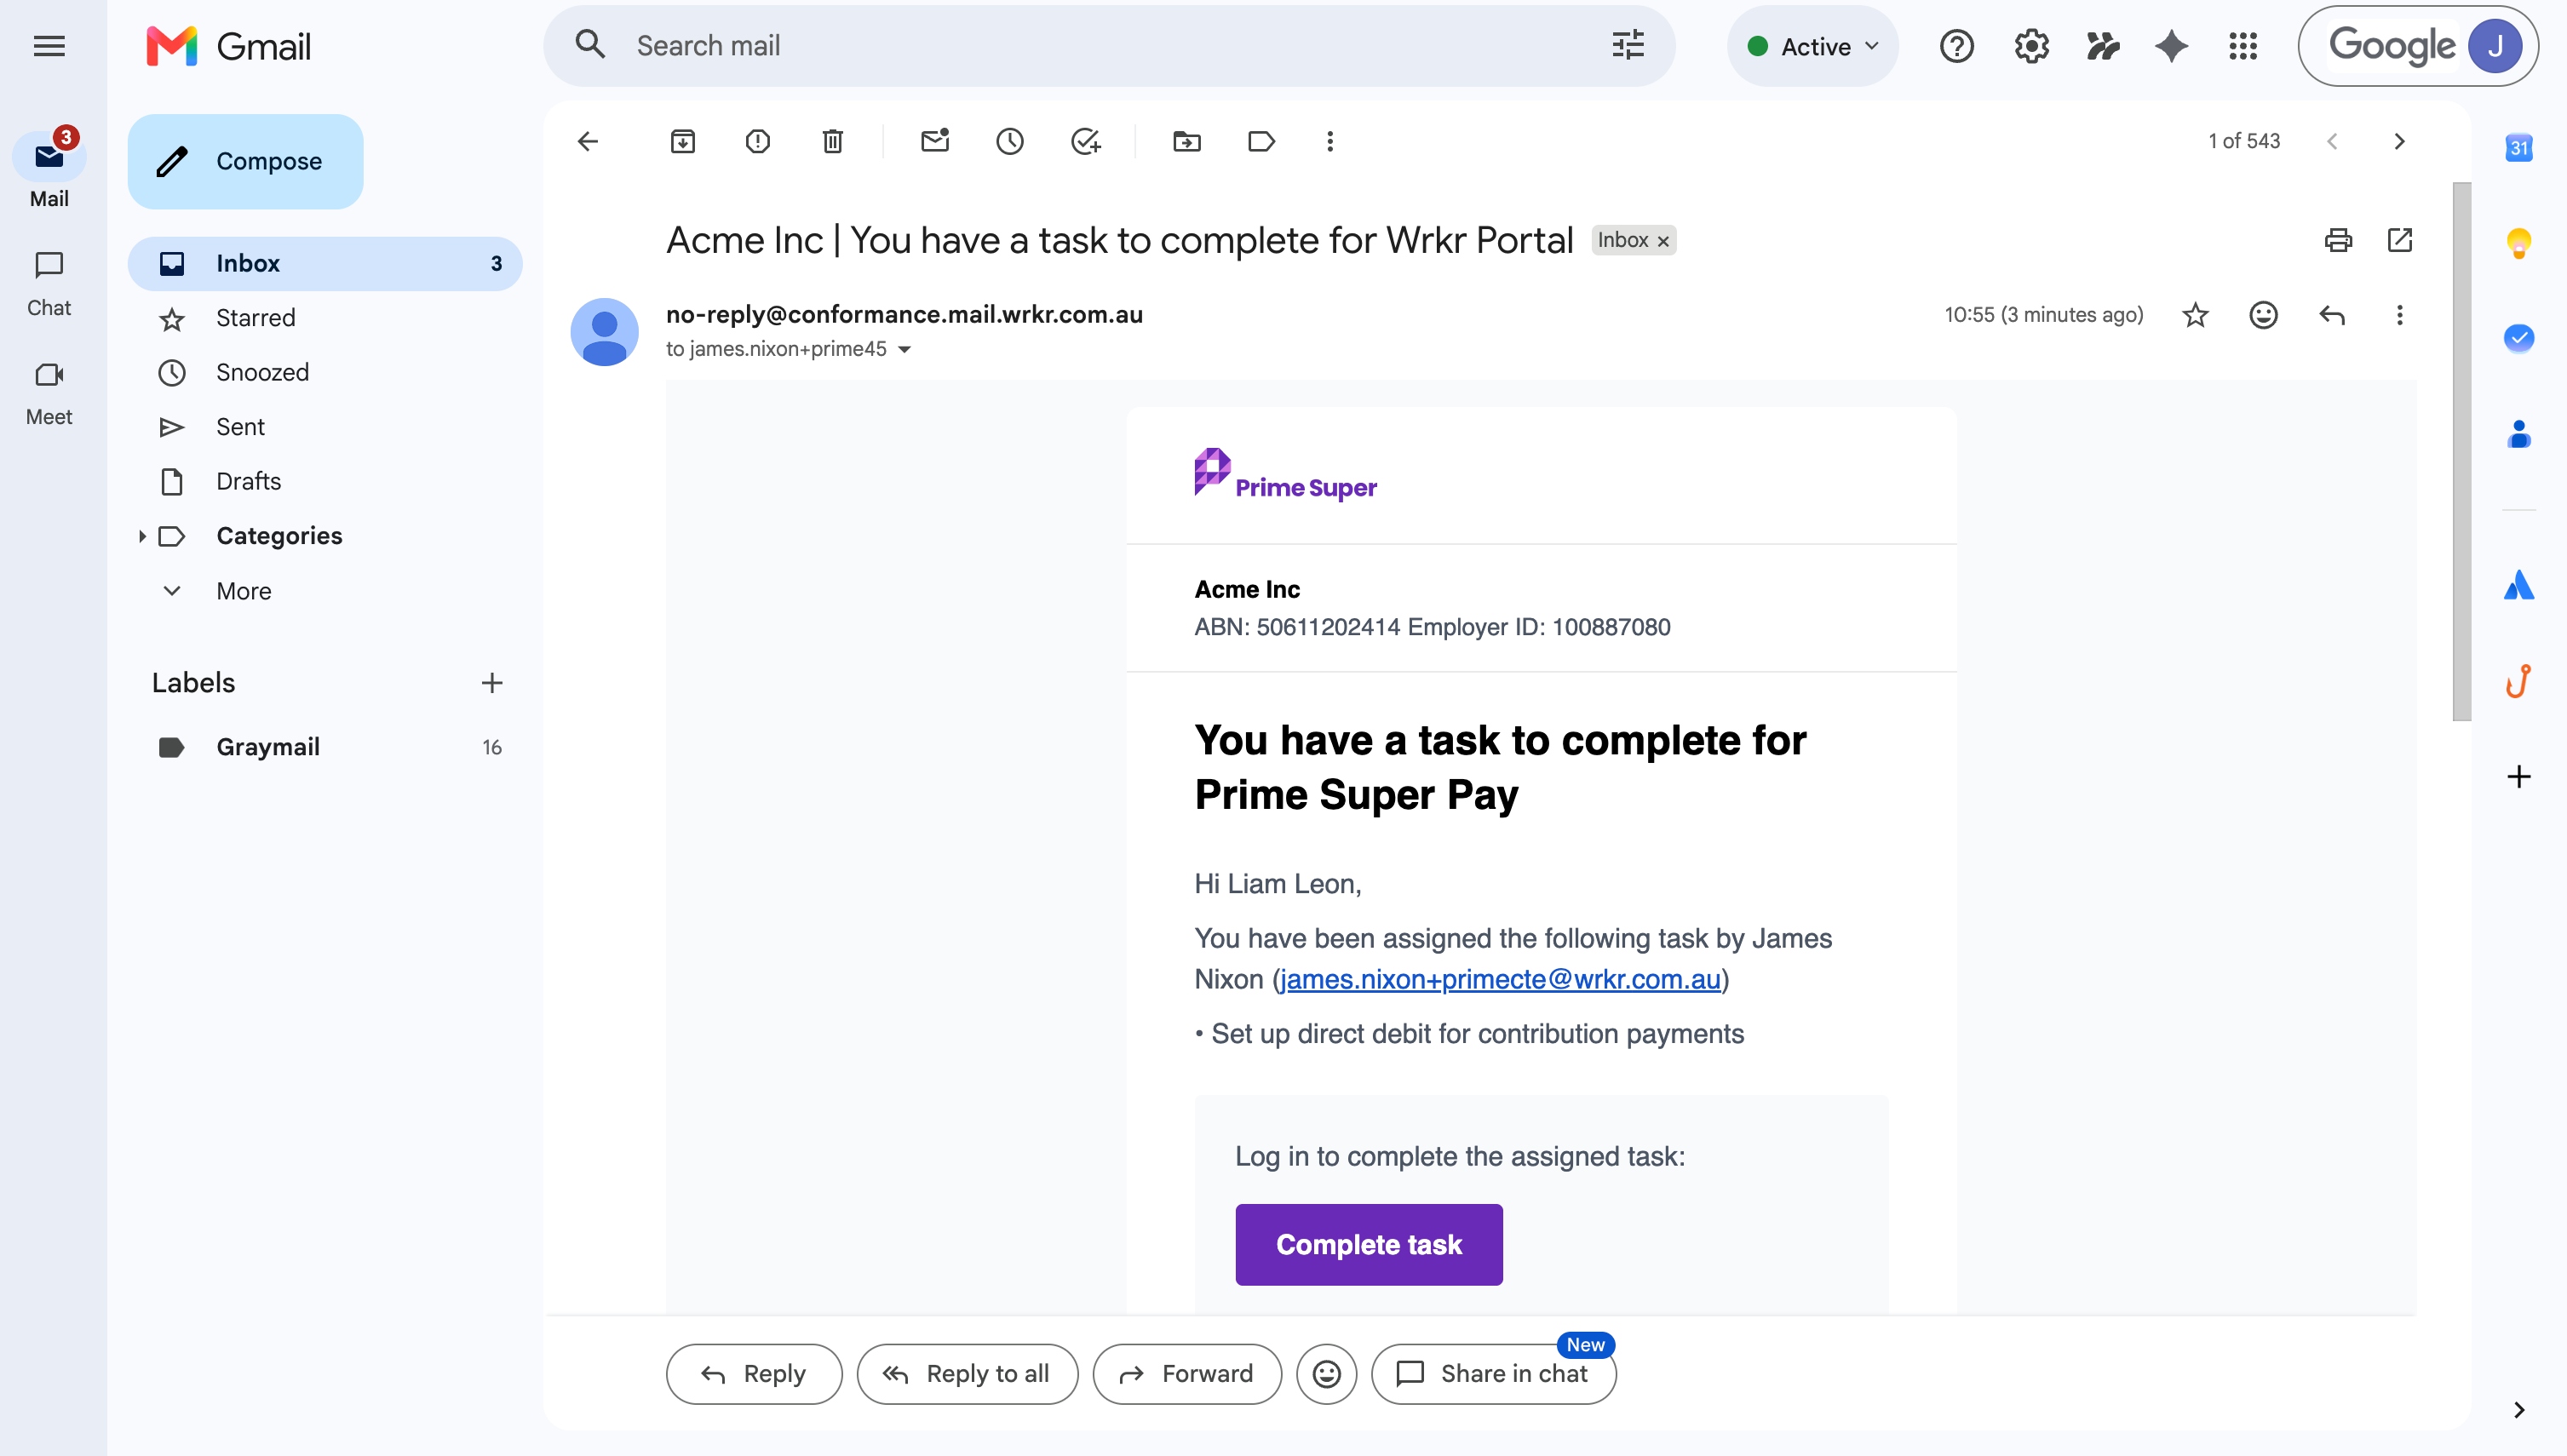Print the email using the printer icon
2567x1456 pixels.
point(2338,240)
